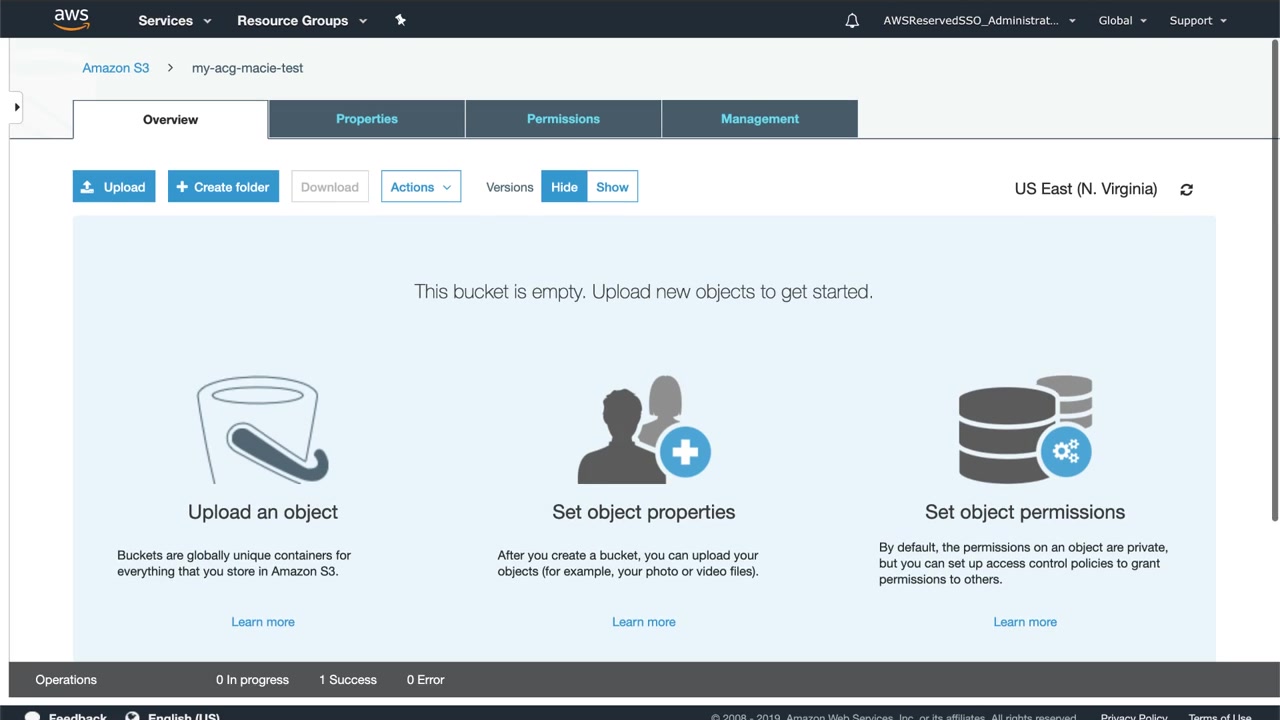Open the Support dropdown menu
1280x720 pixels.
click(1198, 20)
